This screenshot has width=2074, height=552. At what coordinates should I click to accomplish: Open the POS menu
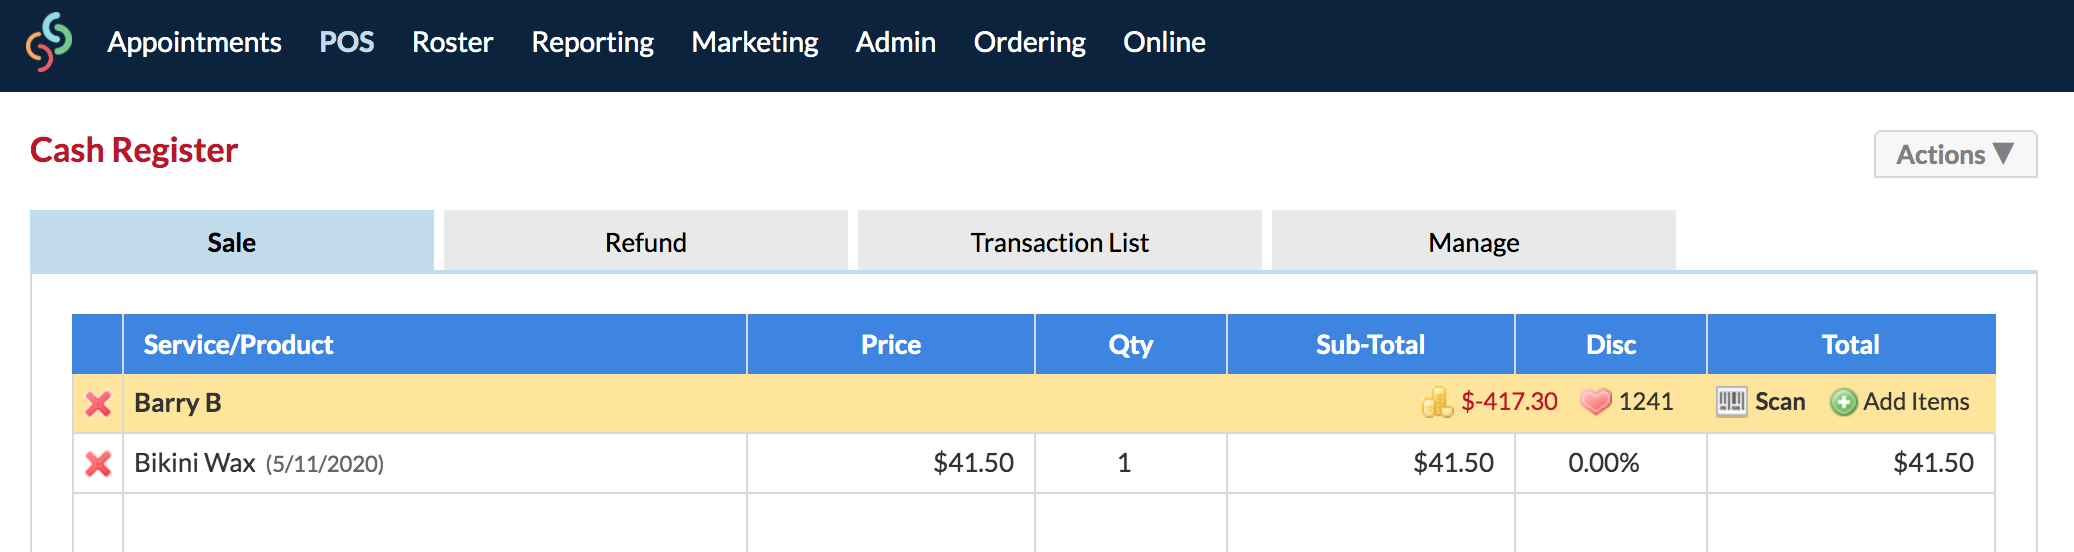(346, 42)
